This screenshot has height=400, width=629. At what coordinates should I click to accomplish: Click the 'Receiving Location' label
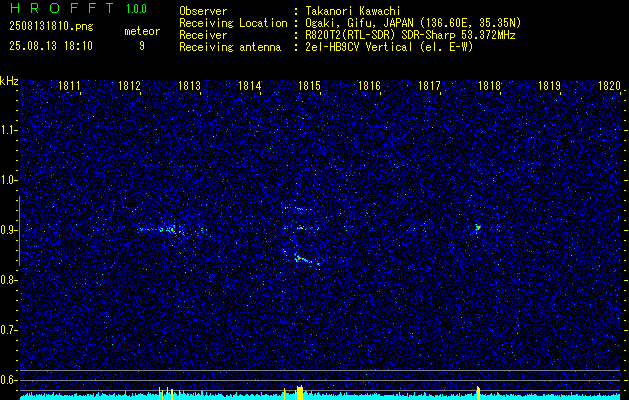click(x=233, y=23)
